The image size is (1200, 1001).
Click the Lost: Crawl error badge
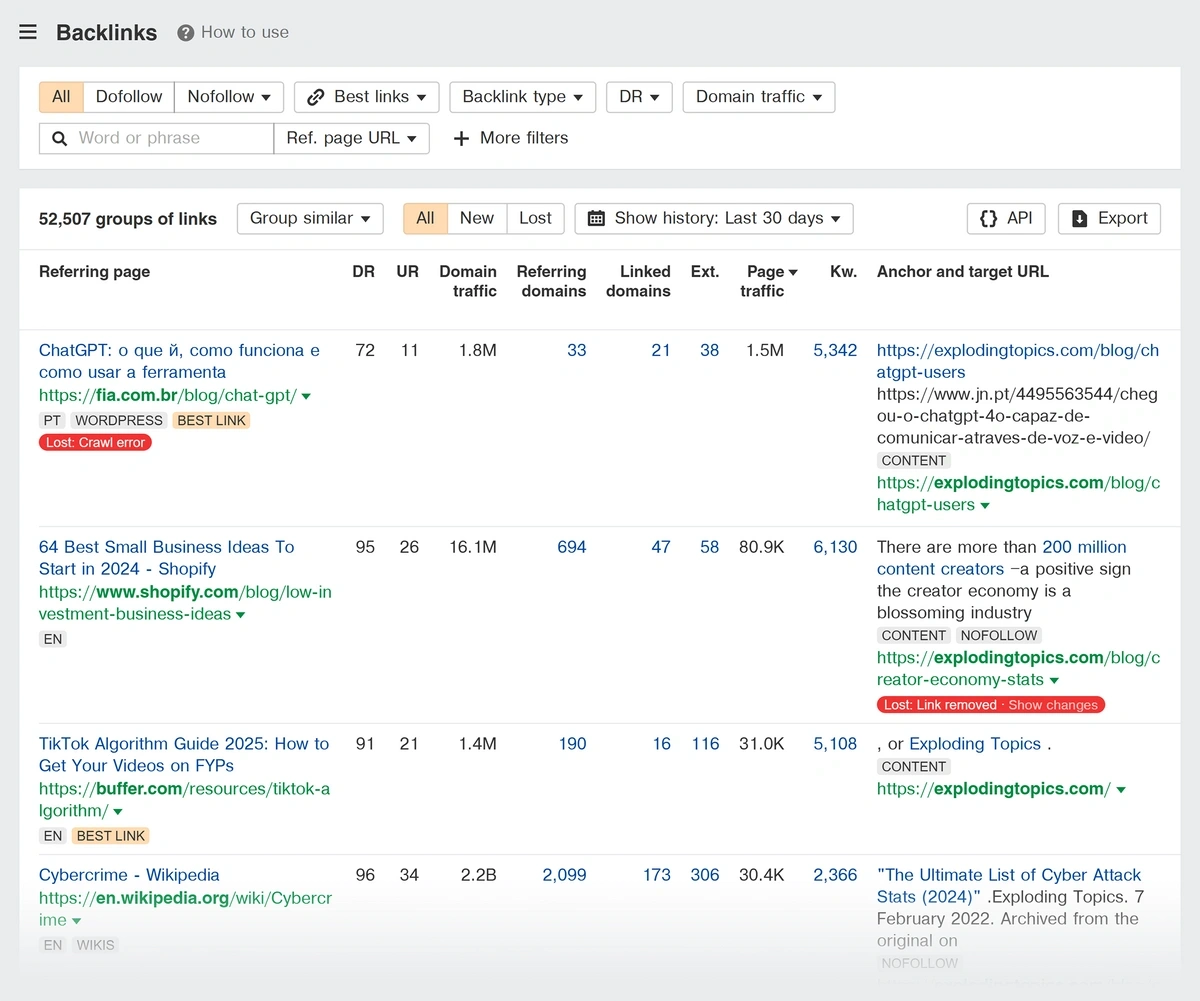pos(96,442)
